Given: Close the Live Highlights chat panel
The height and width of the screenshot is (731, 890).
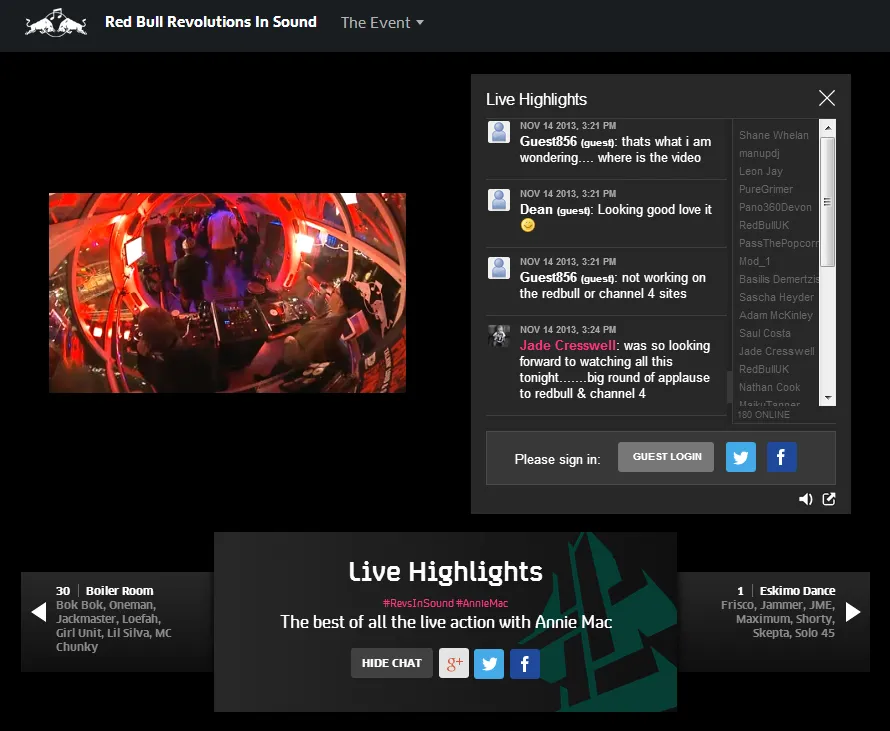Looking at the screenshot, I should pos(826,98).
